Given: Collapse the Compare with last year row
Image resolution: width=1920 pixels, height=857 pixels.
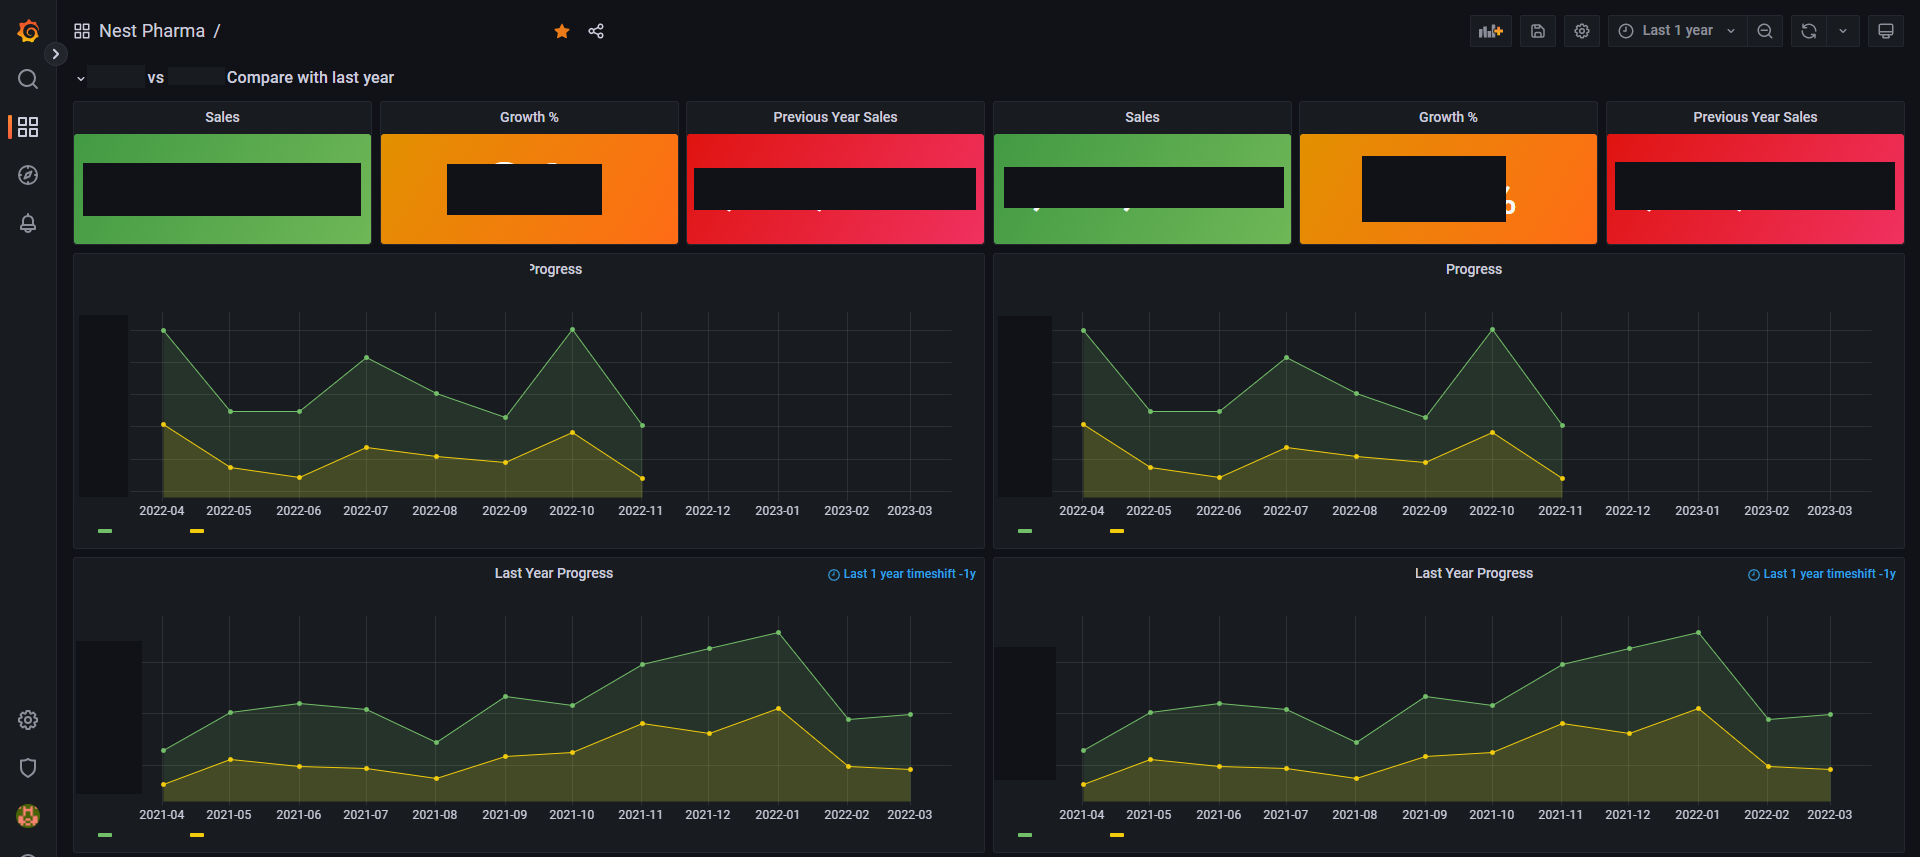Looking at the screenshot, I should [81, 78].
